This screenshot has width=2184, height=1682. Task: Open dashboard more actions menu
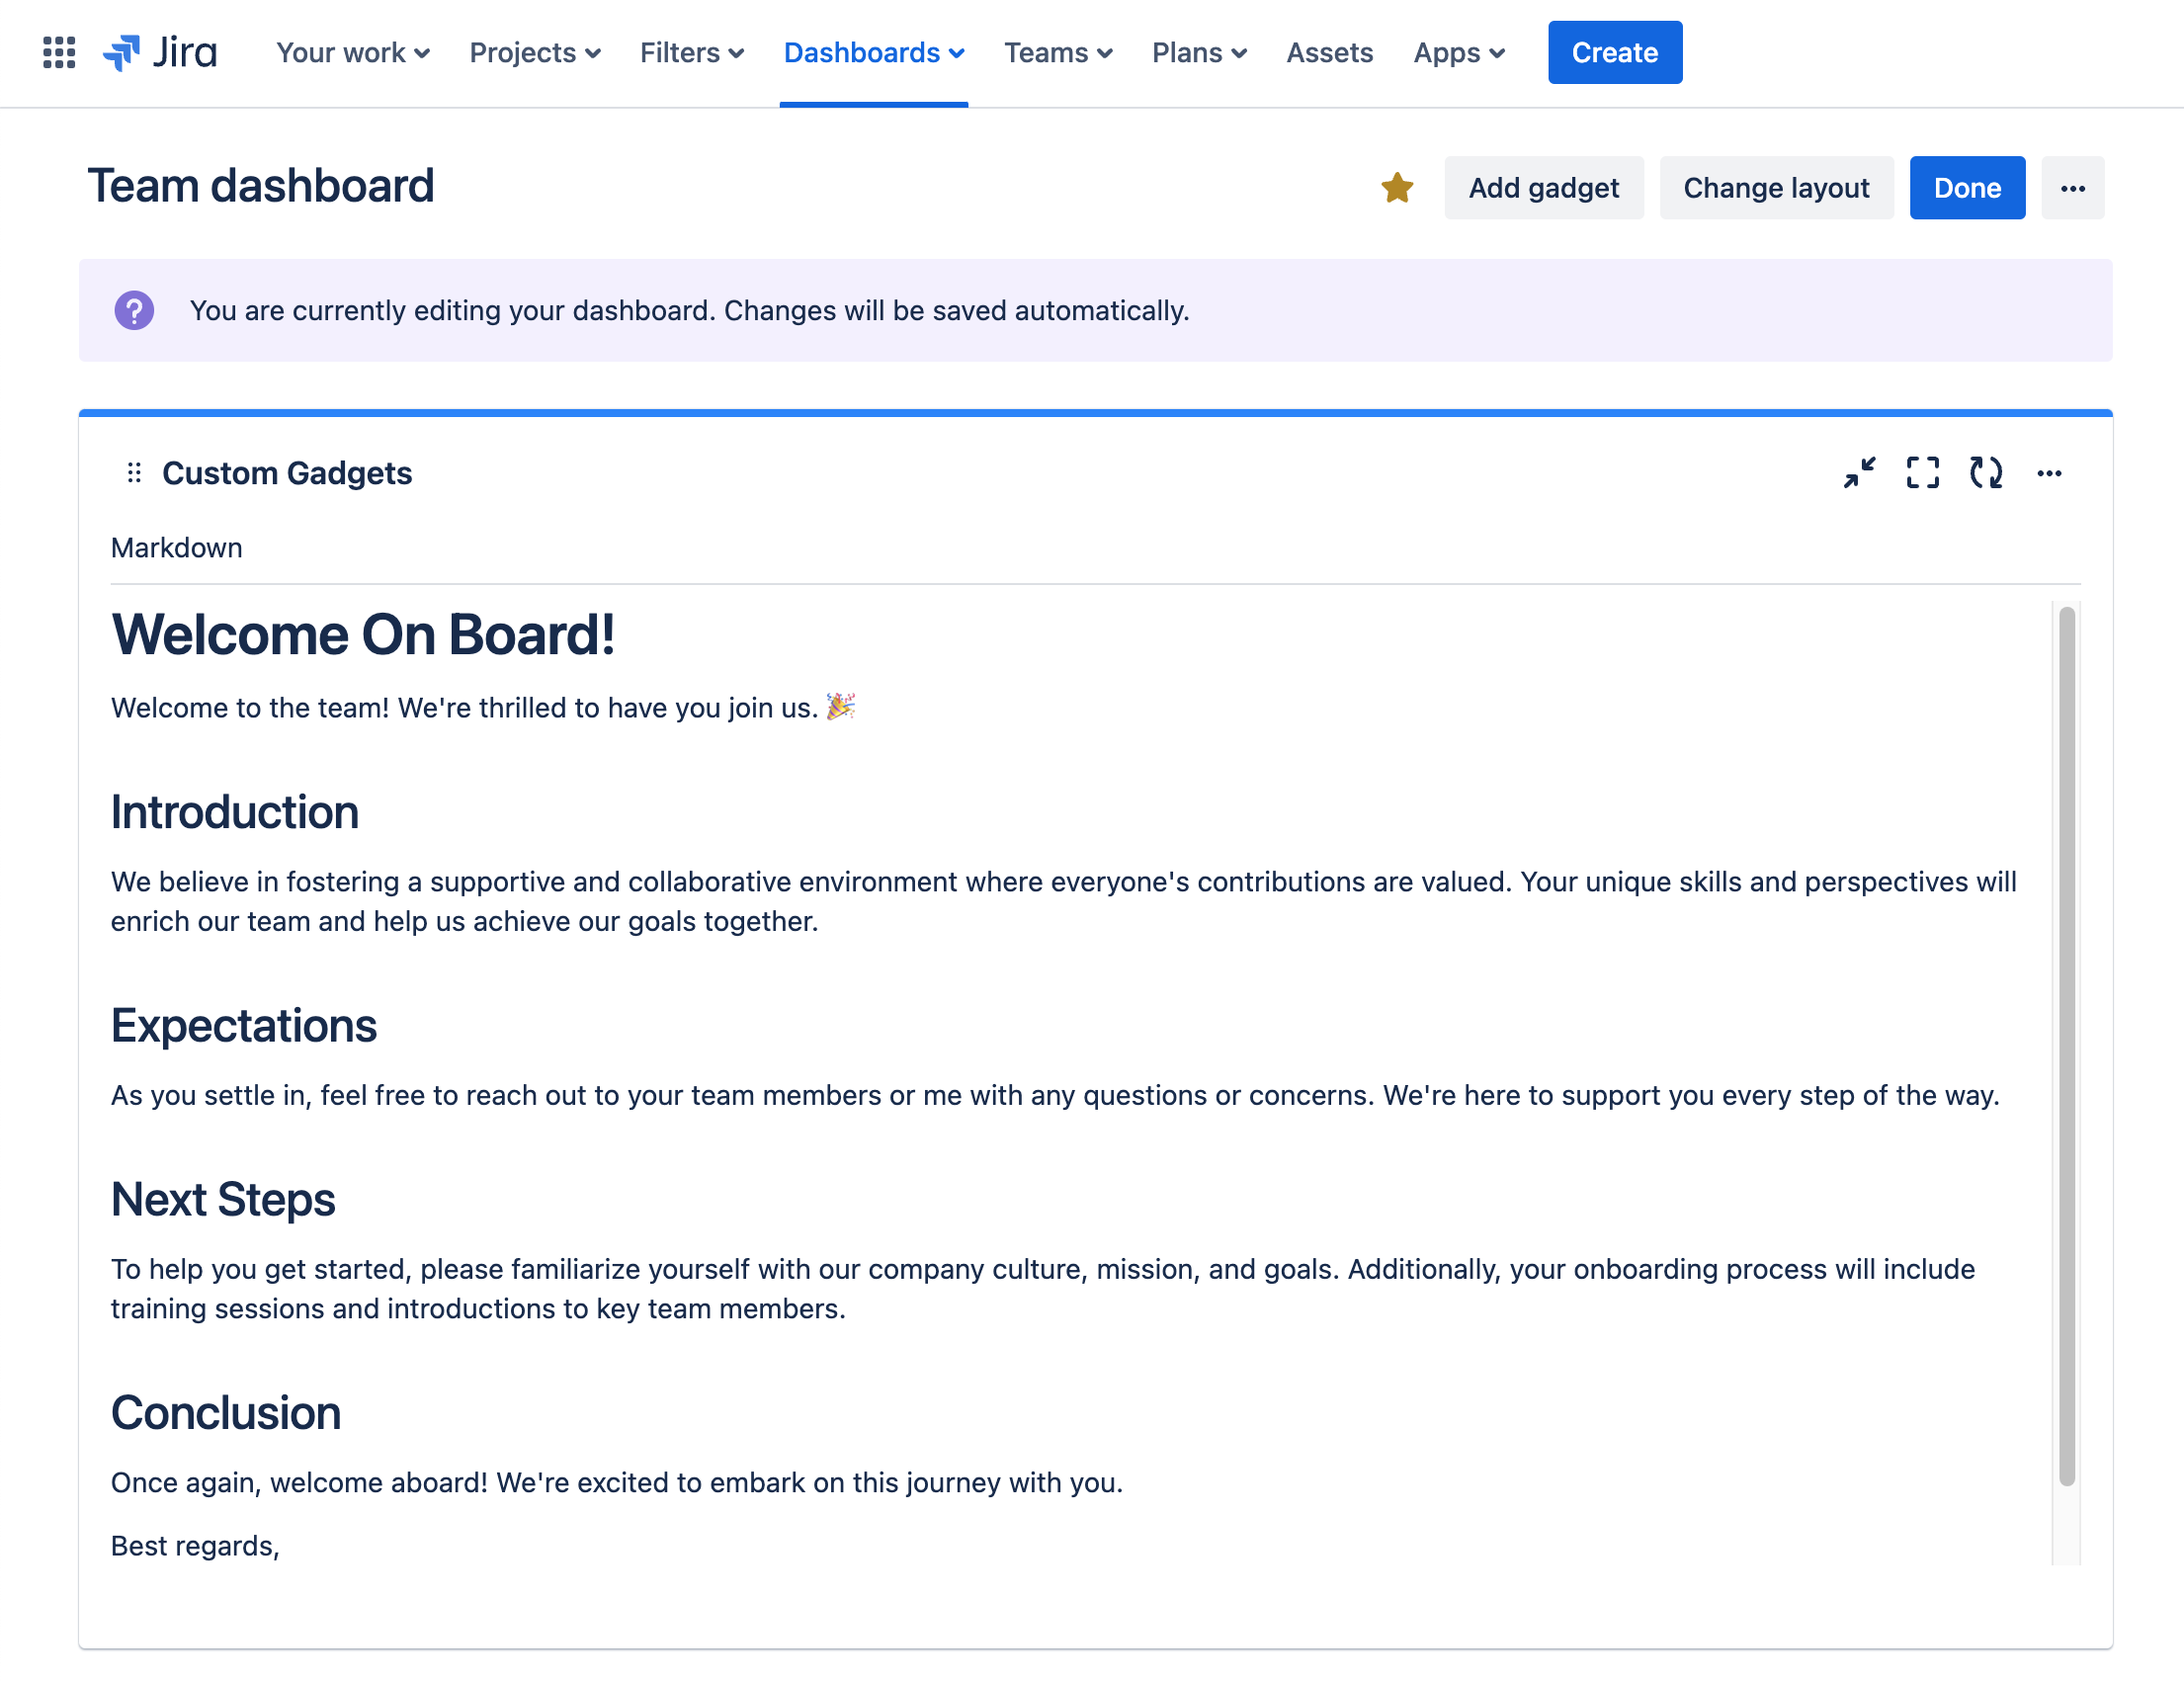[2072, 187]
